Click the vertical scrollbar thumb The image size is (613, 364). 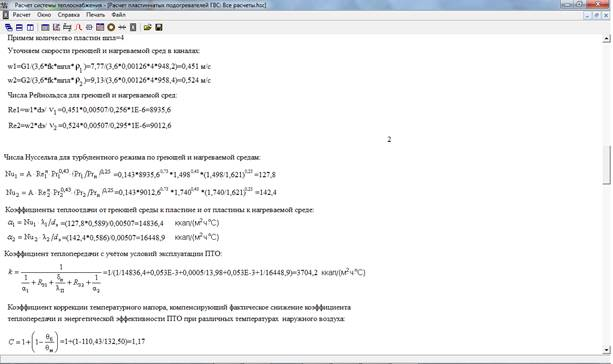pos(606,165)
